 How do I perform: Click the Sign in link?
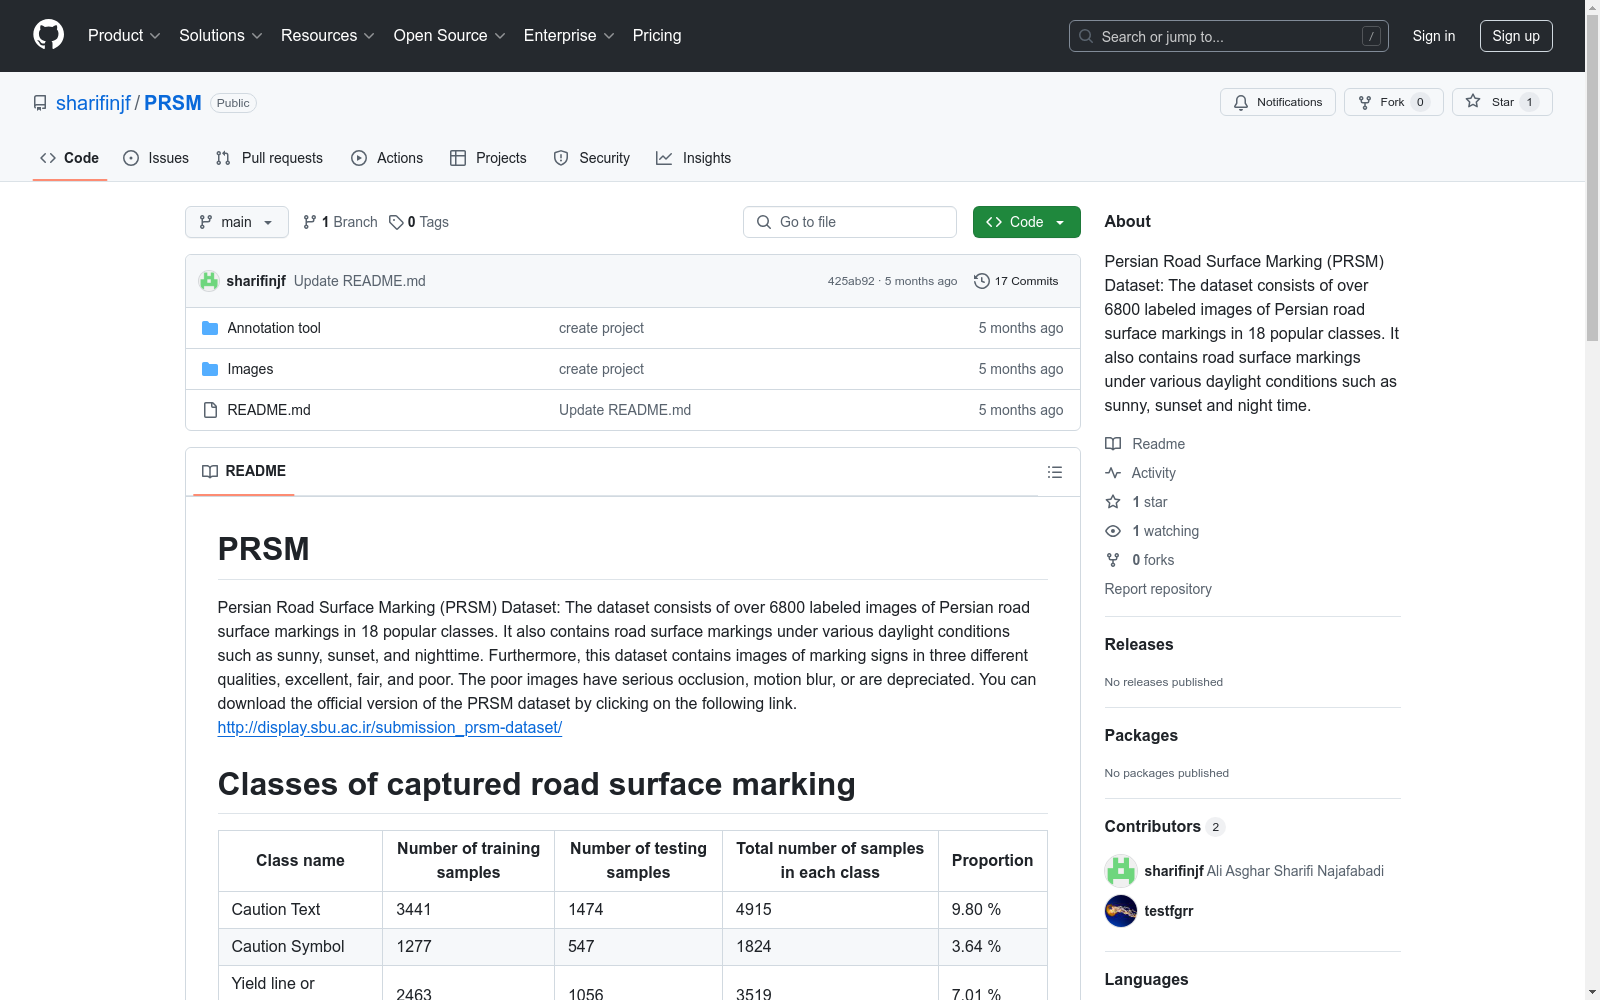click(x=1434, y=36)
